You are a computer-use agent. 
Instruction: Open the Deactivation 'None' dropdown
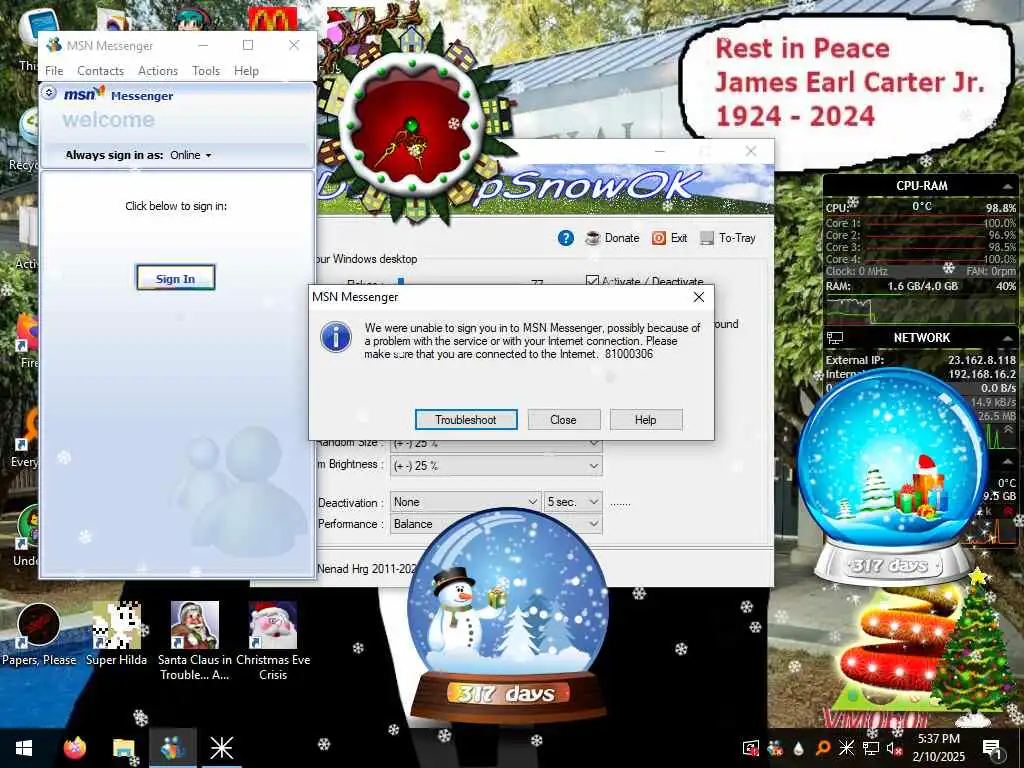(x=466, y=502)
